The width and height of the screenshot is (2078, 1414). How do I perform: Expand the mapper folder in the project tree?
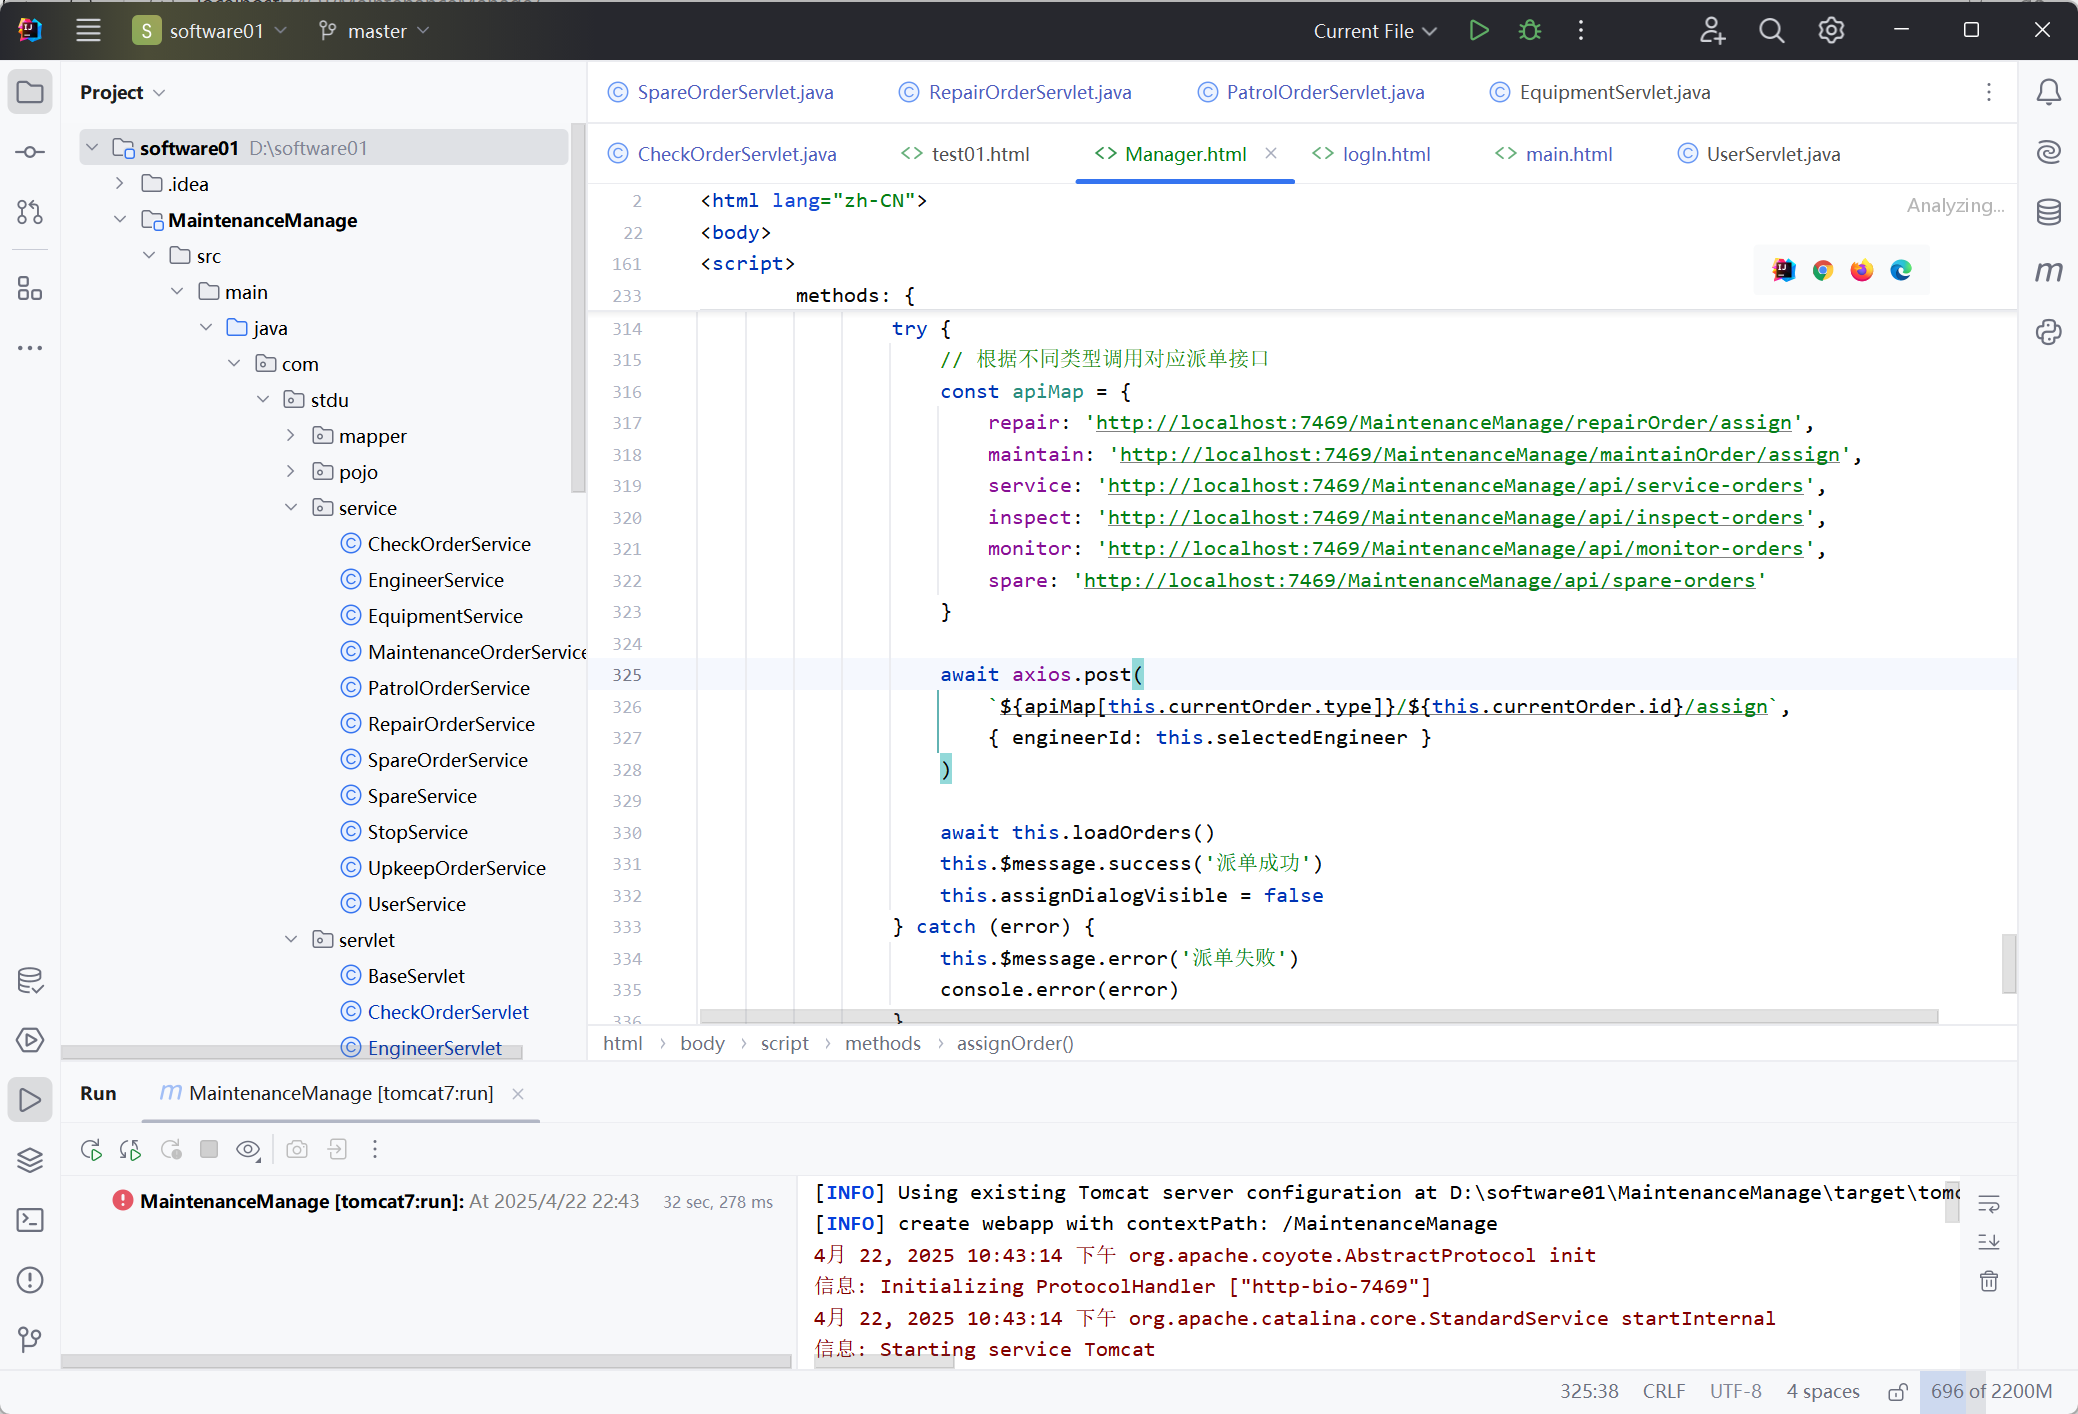(x=291, y=436)
